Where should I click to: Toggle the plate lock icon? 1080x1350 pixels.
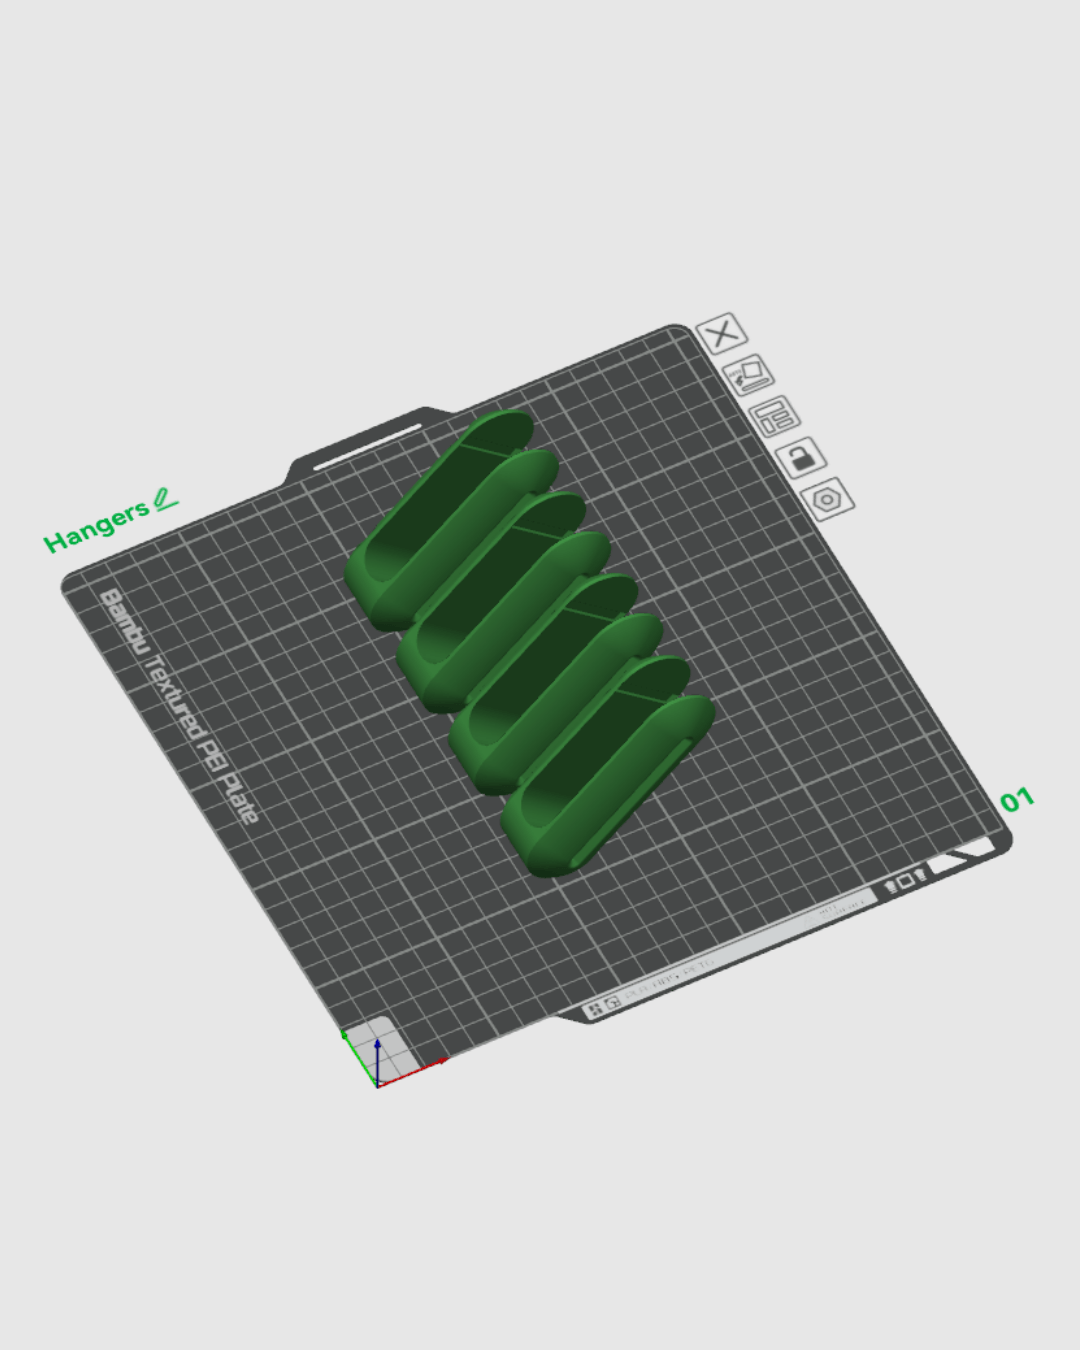click(x=801, y=458)
